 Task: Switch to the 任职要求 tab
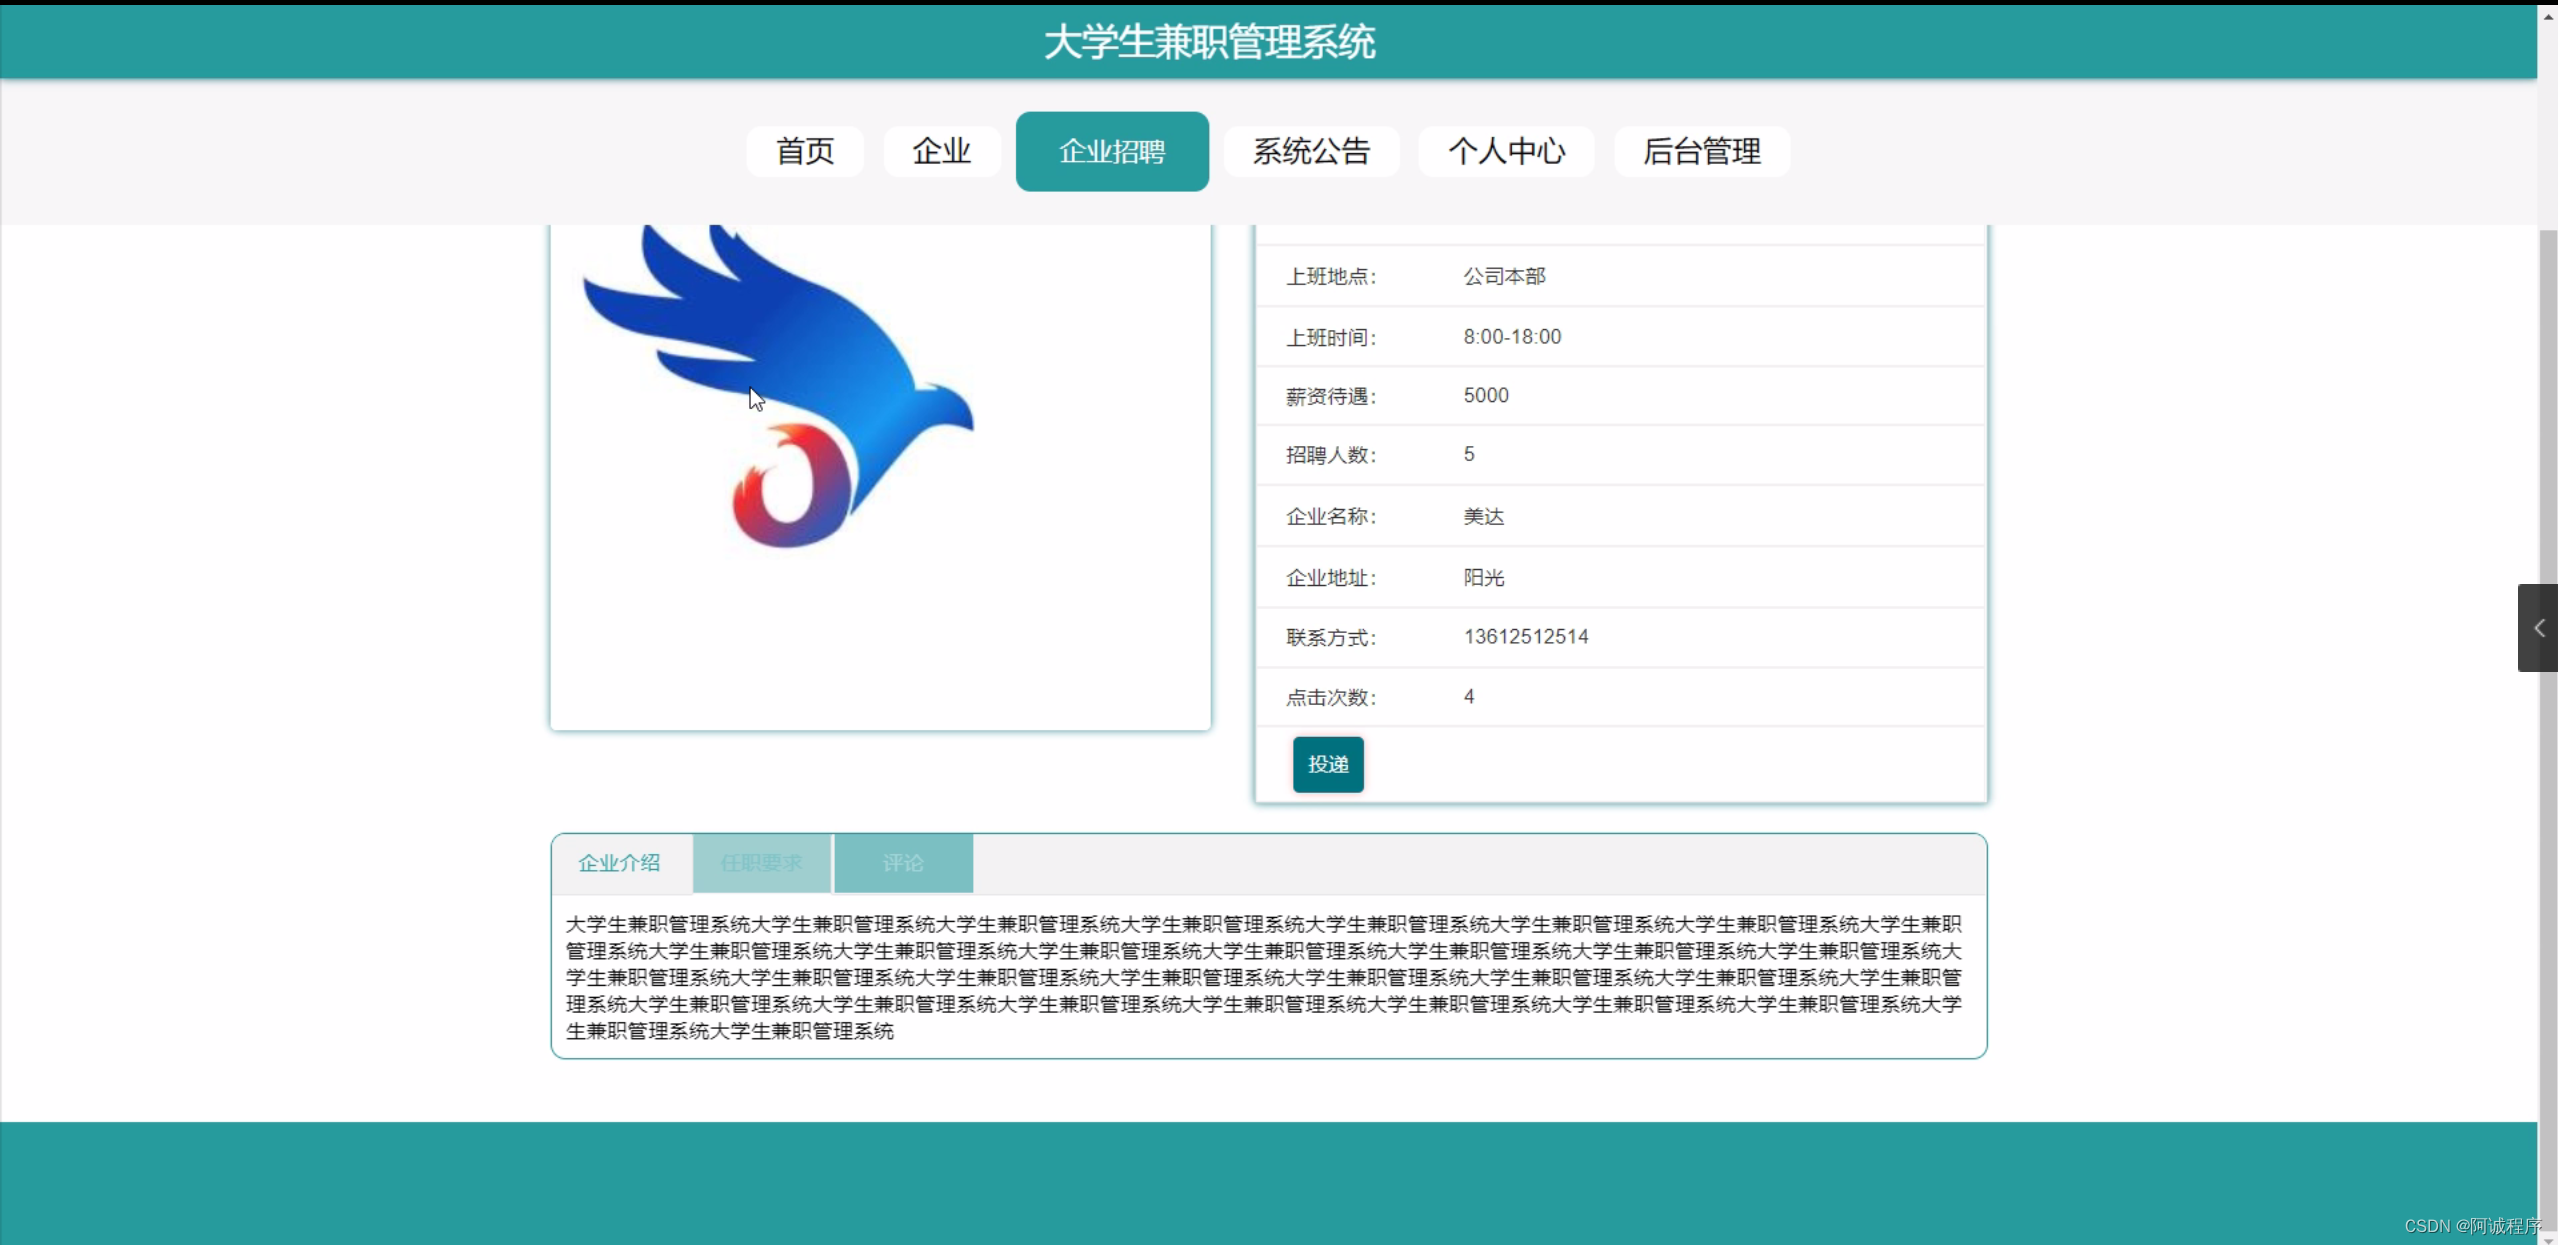(x=761, y=863)
